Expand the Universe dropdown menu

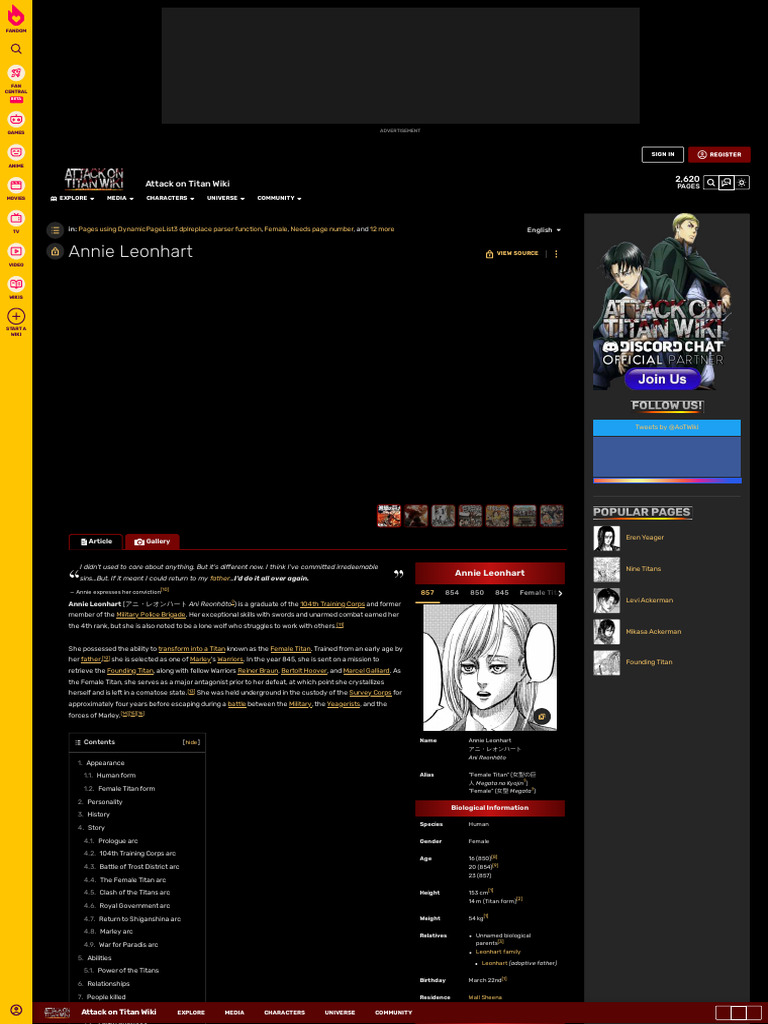(226, 199)
